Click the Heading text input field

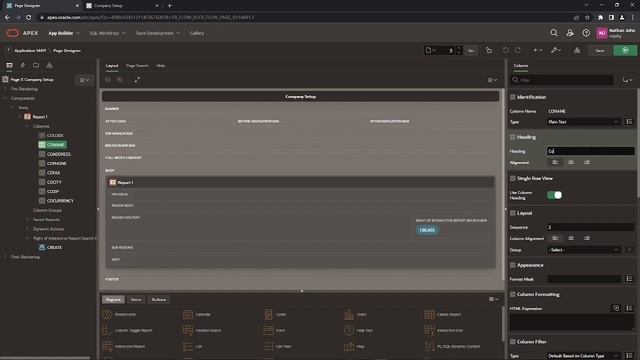pos(591,151)
